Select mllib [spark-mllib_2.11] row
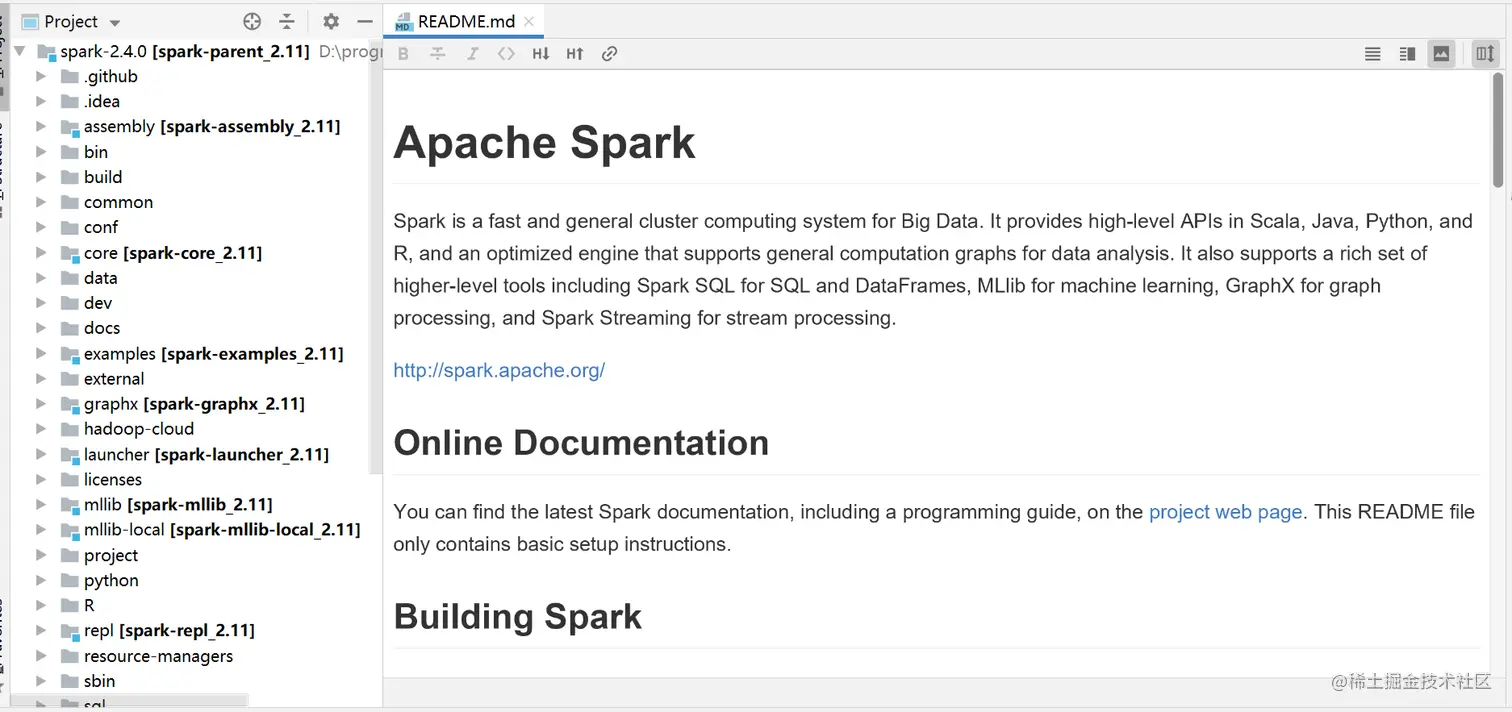The image size is (1512, 712). tap(196, 505)
